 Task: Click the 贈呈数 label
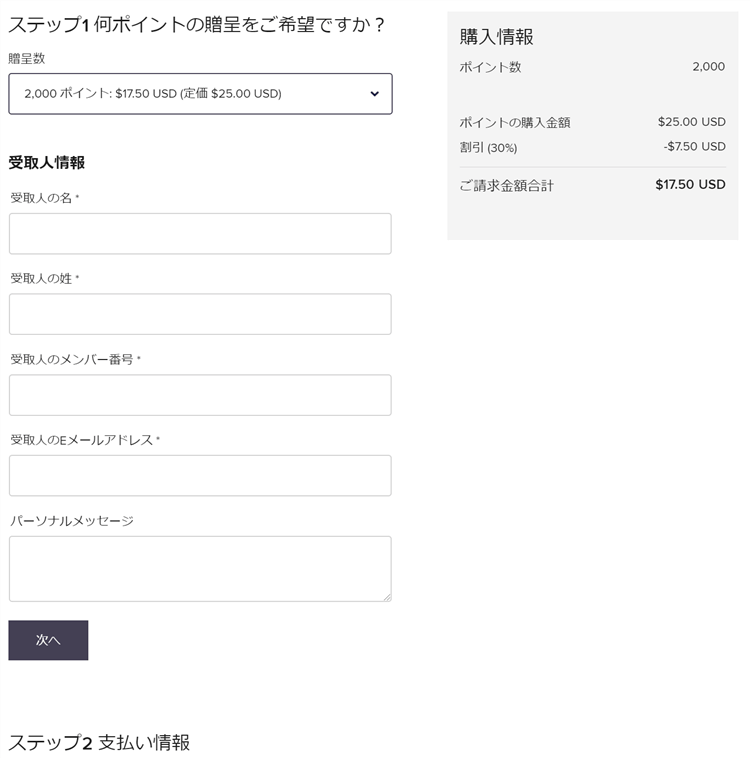click(27, 58)
